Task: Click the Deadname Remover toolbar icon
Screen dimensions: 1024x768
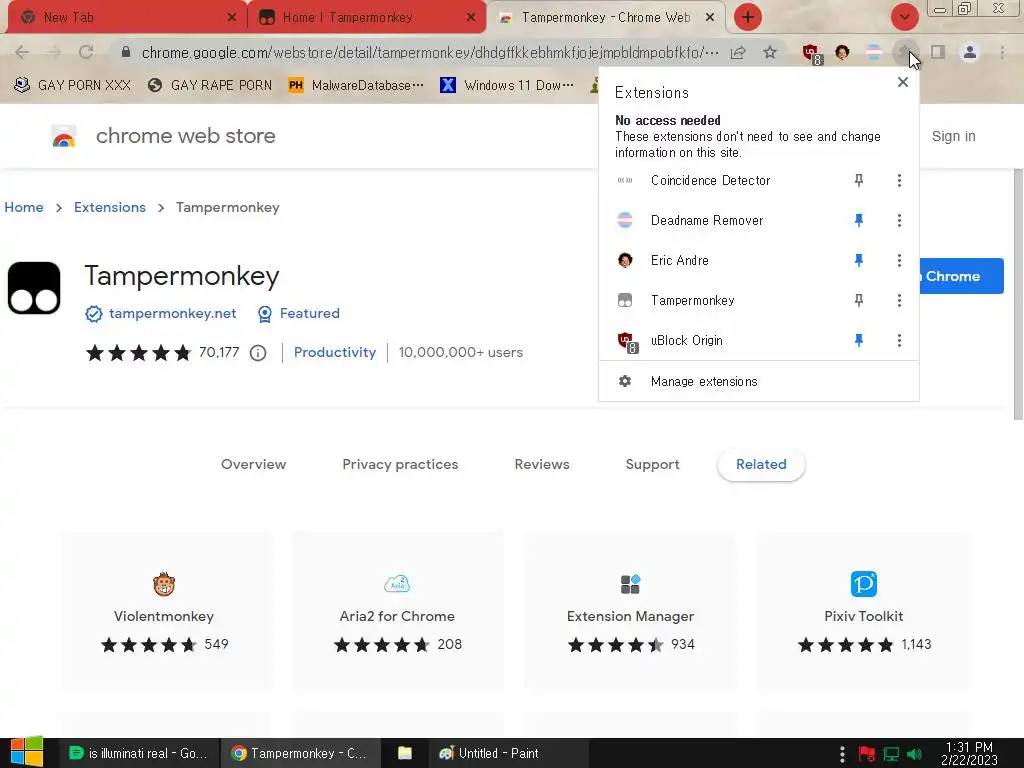Action: (x=874, y=52)
